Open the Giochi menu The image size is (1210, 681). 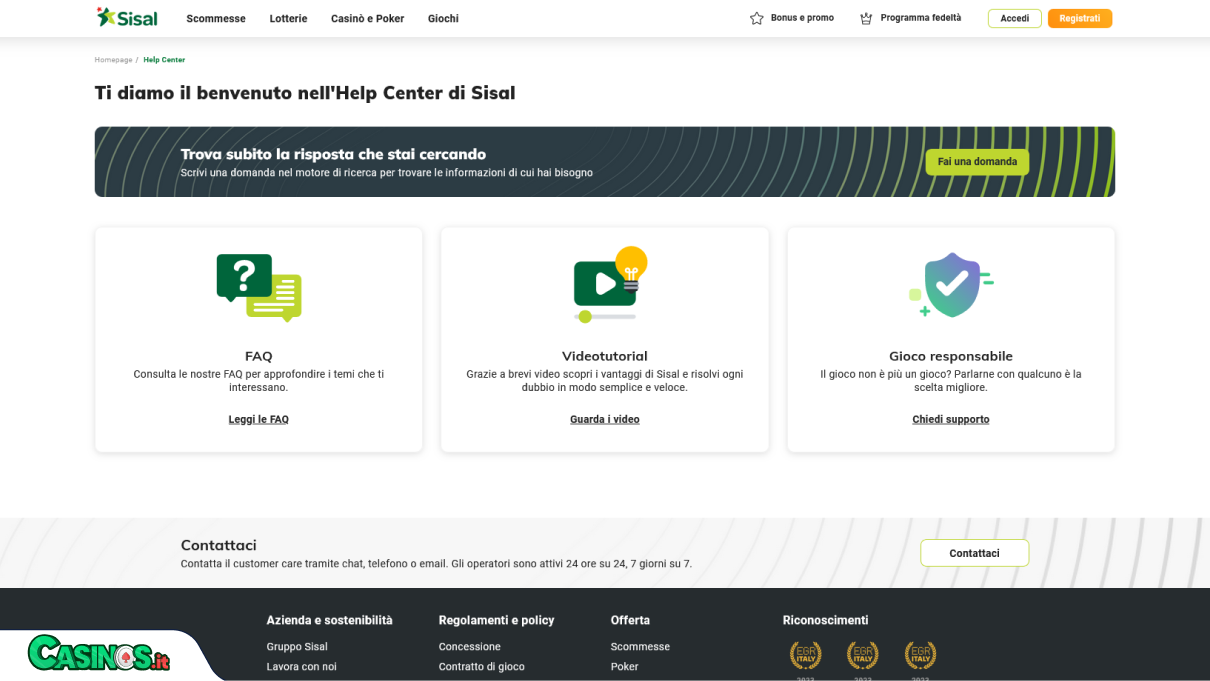tap(443, 19)
